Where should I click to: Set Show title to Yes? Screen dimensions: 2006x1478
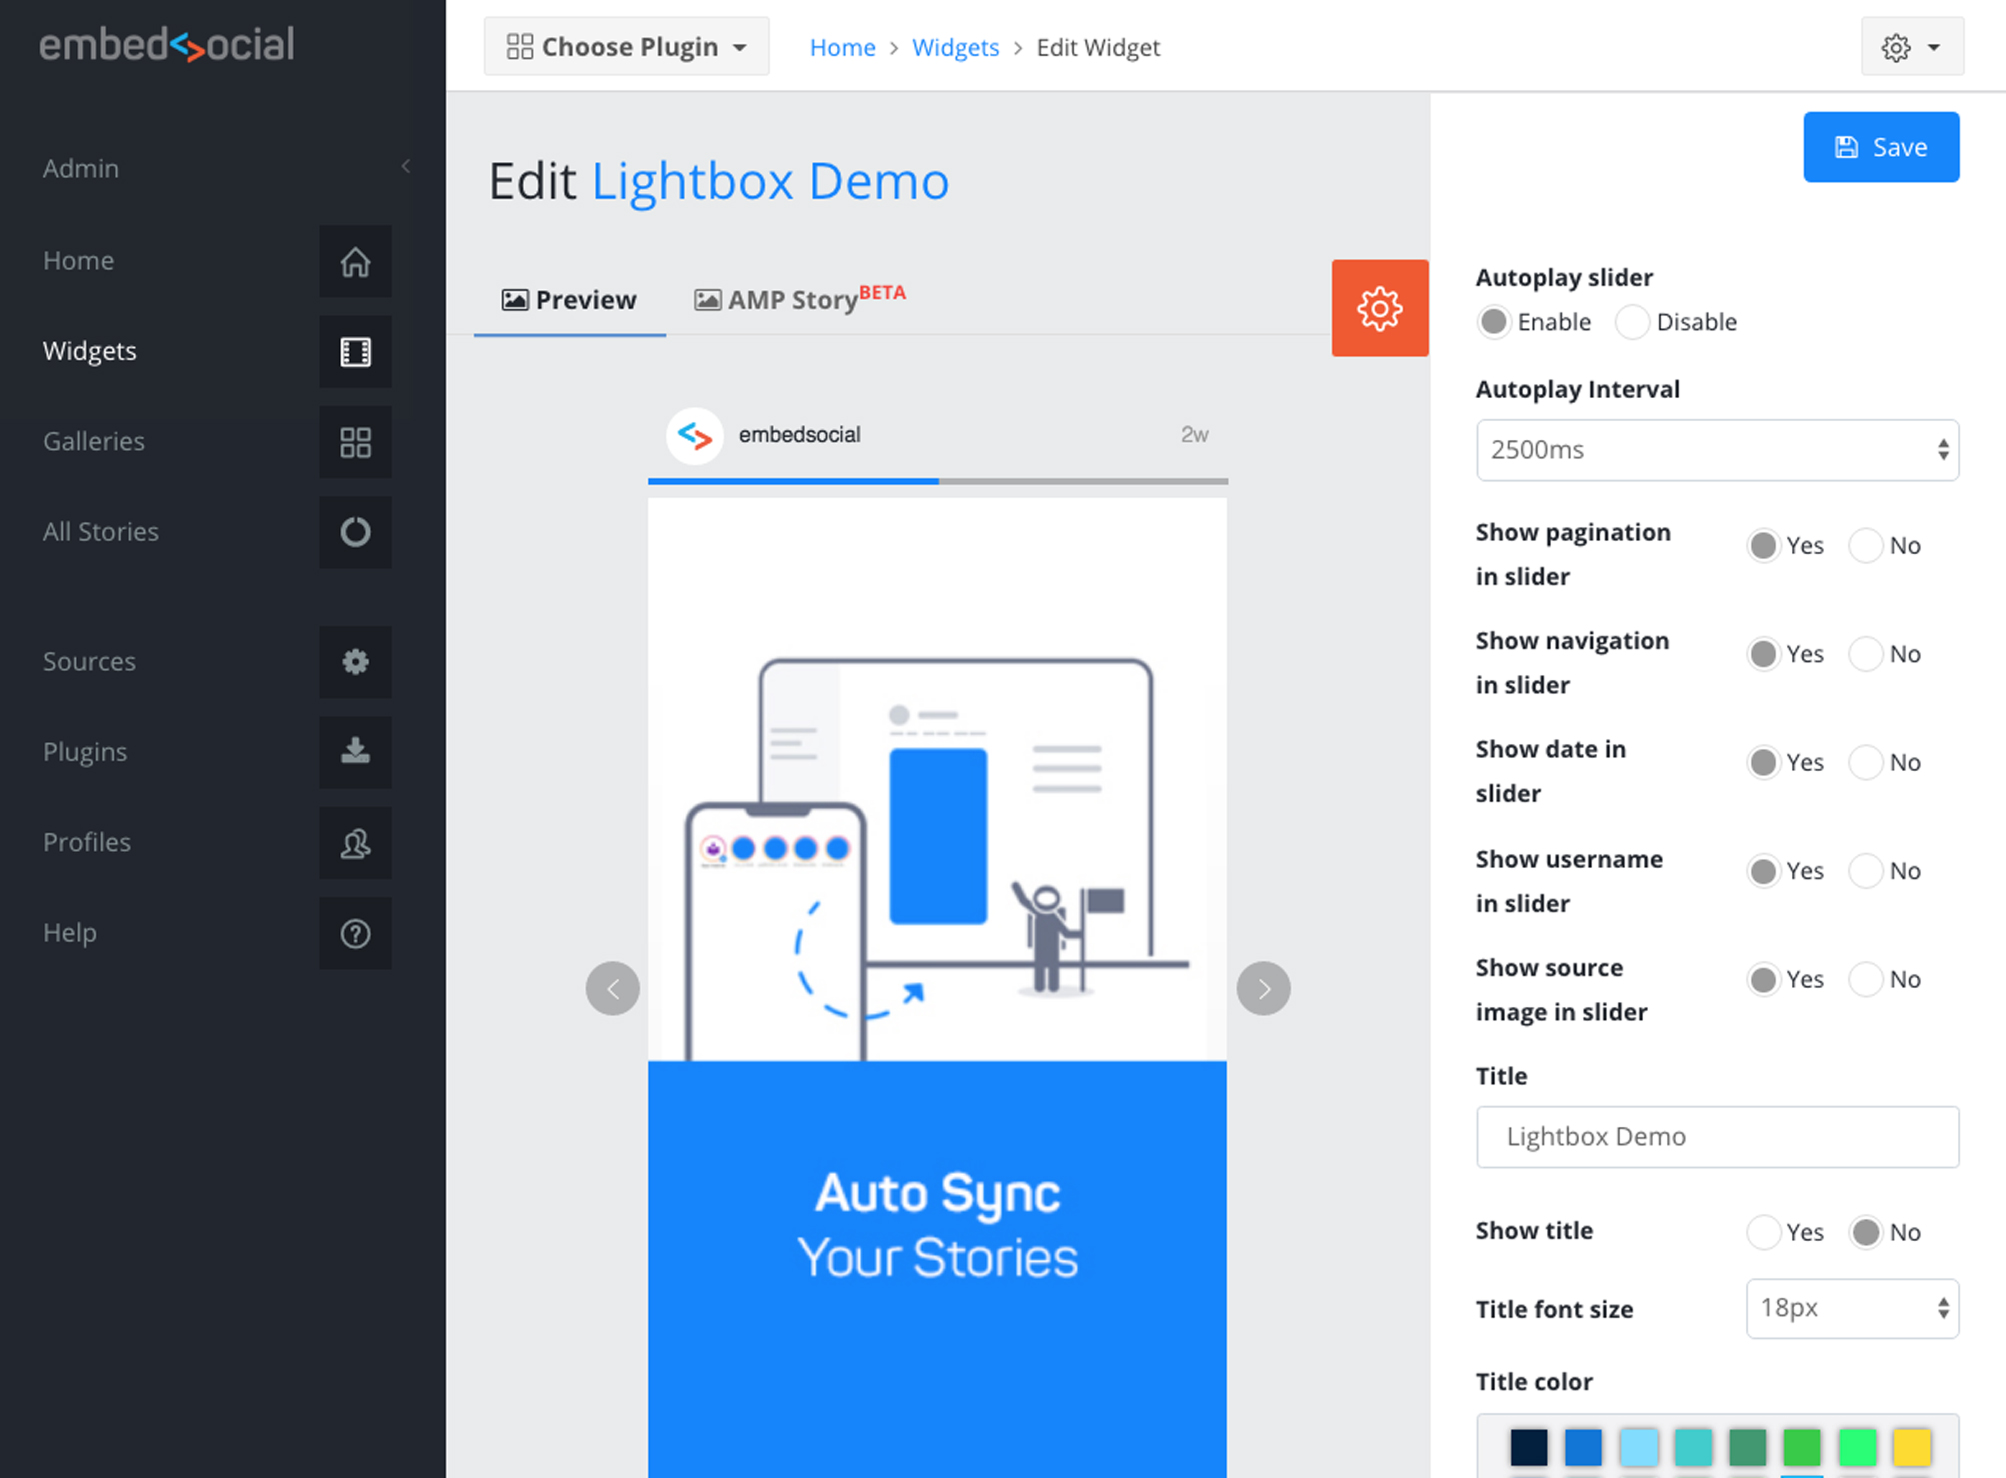(1764, 1232)
